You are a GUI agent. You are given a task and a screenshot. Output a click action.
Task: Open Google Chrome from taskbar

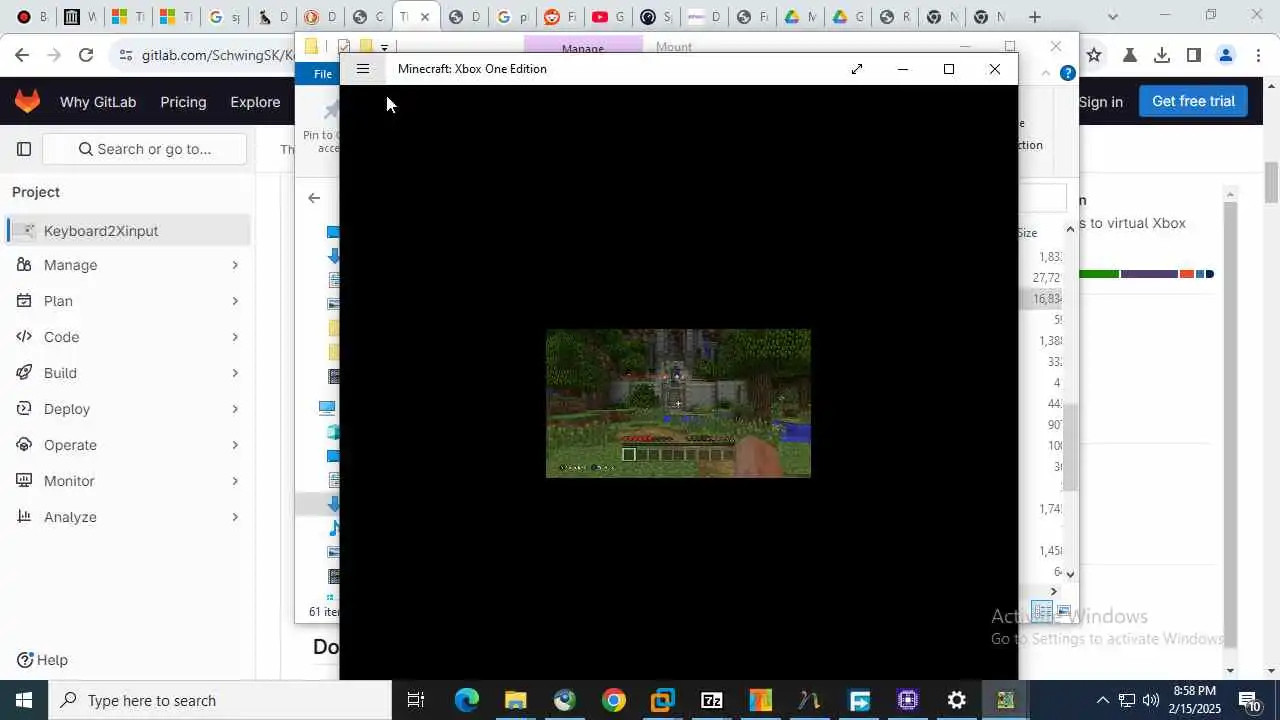click(614, 700)
